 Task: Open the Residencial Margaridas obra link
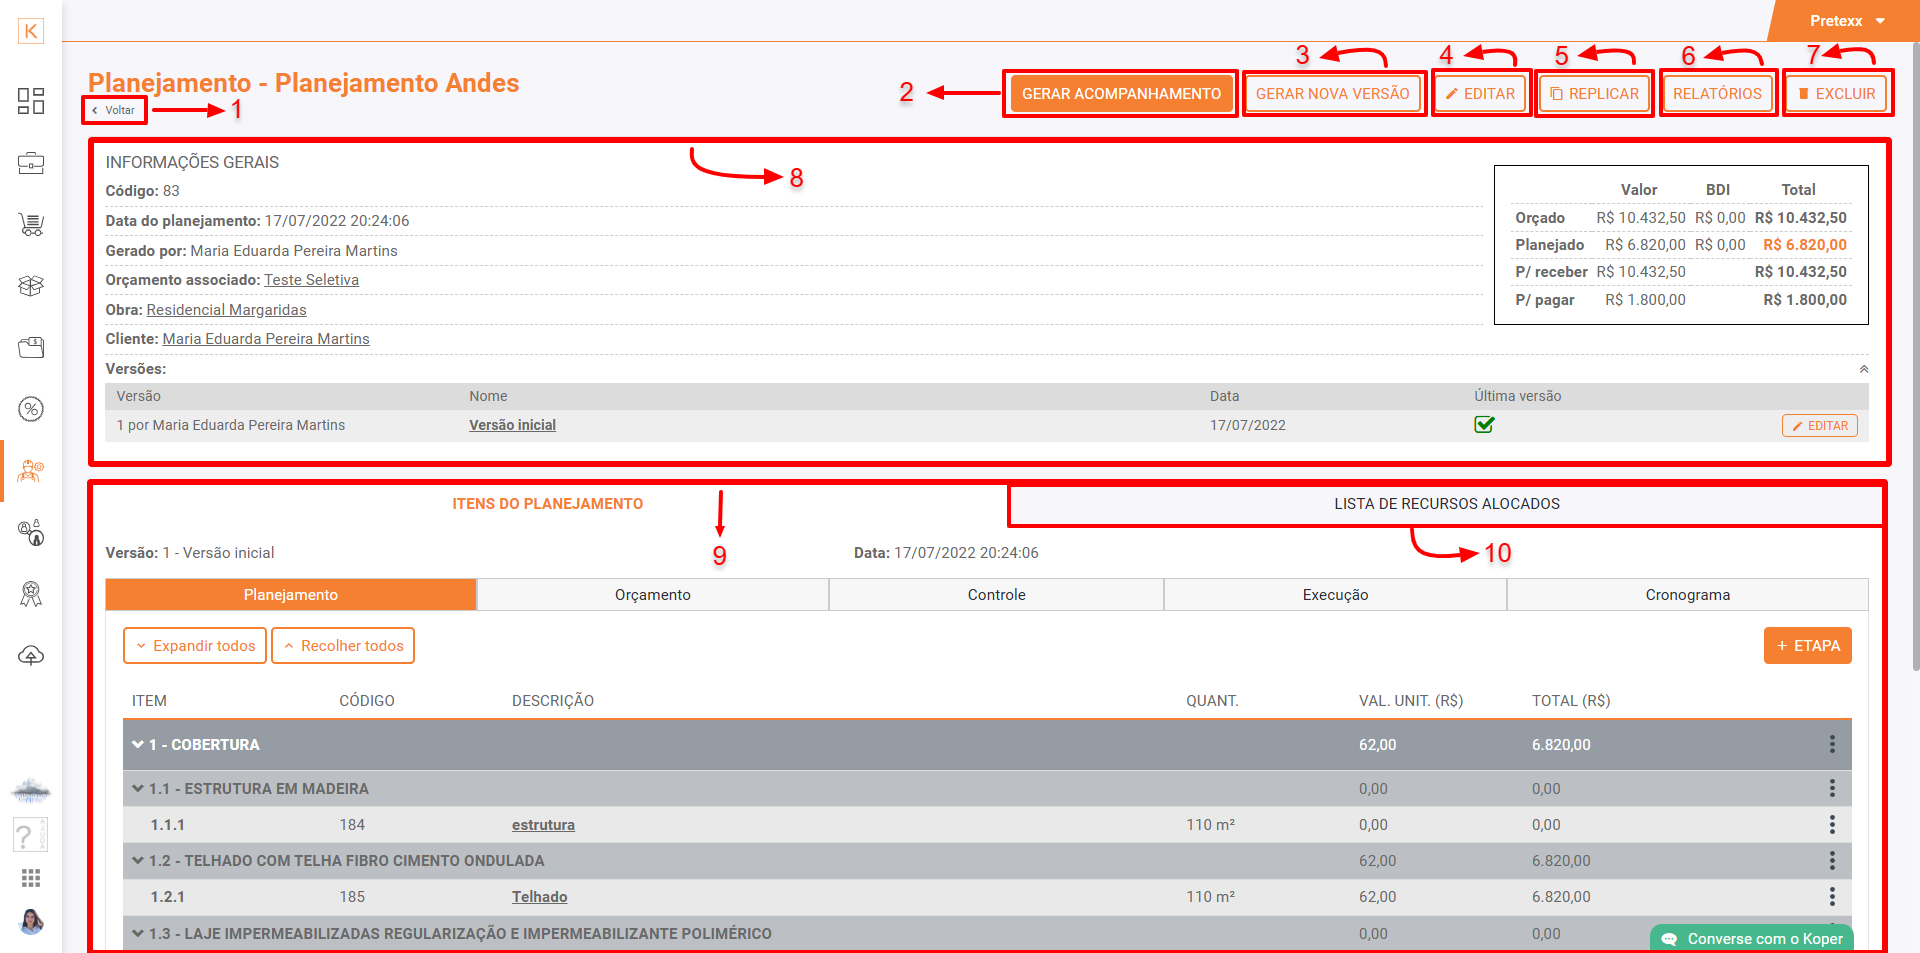click(226, 310)
